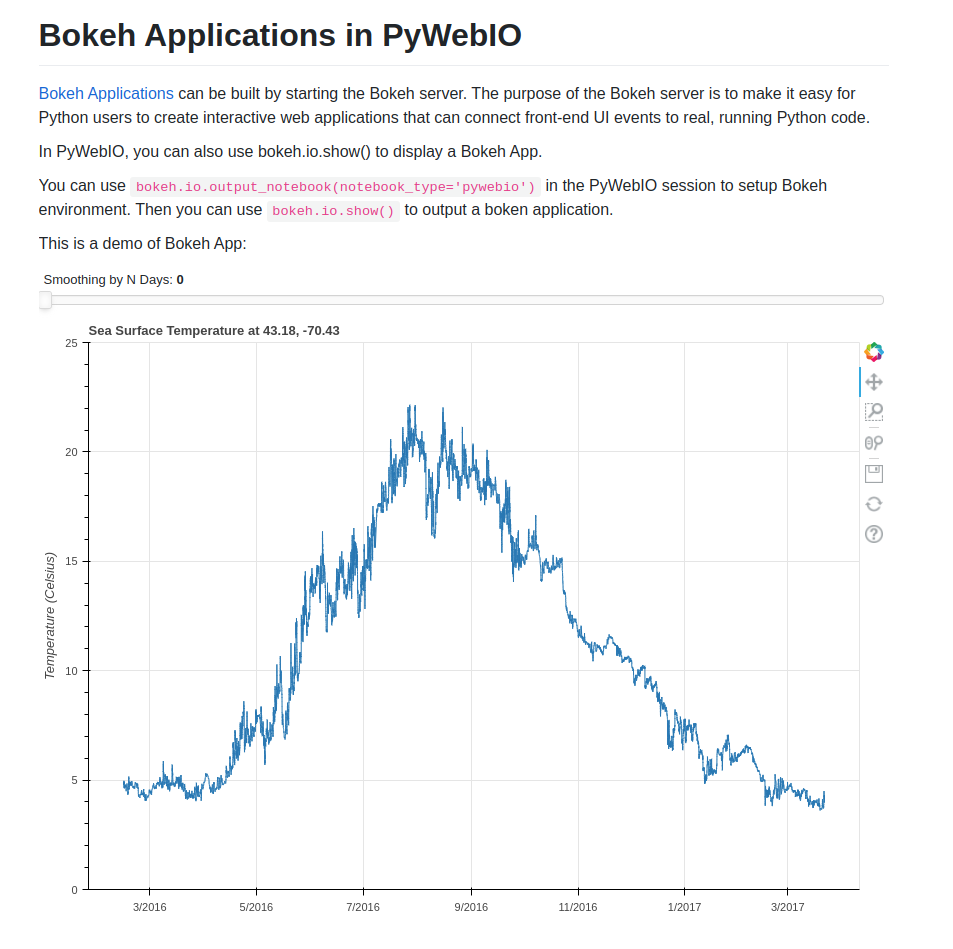The width and height of the screenshot is (953, 949).
Task: Select the bokeh.io.show() code snippet
Action: point(331,210)
